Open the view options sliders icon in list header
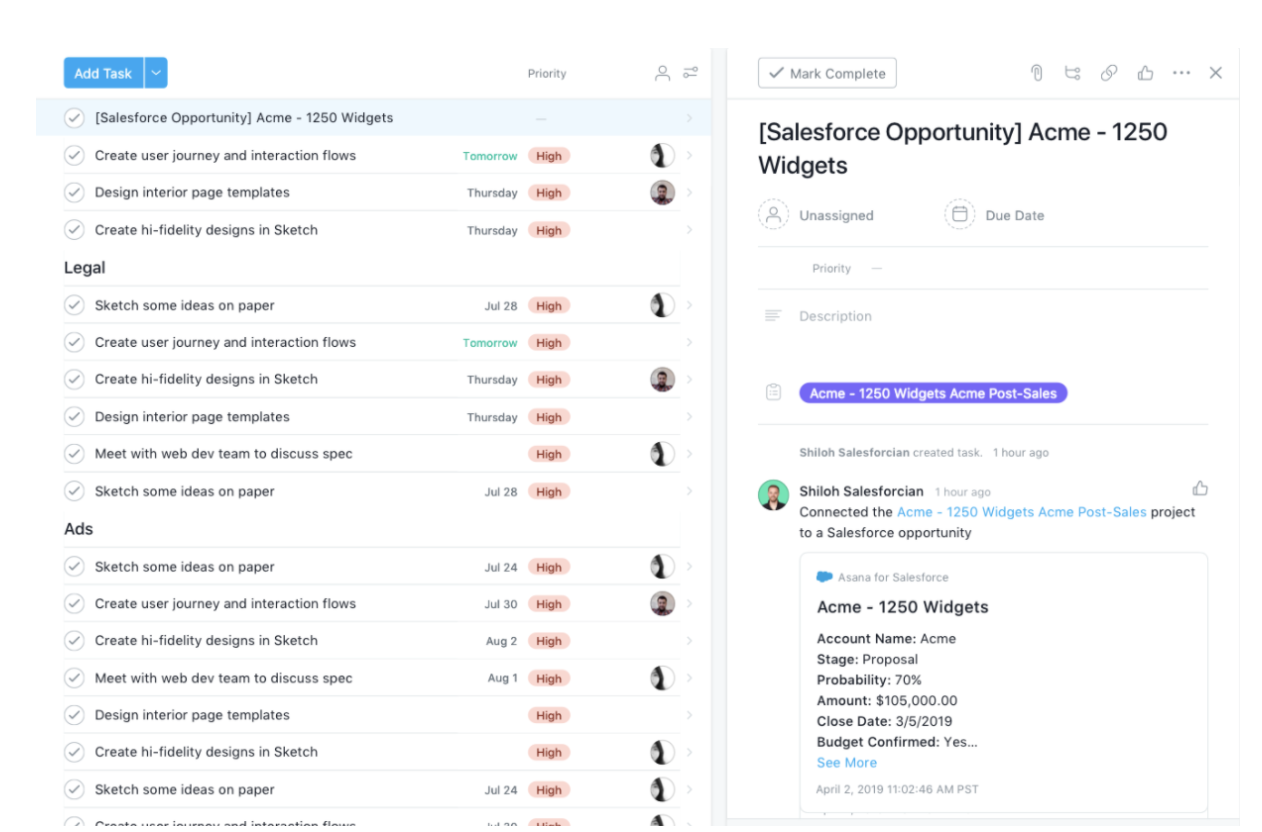The width and height of the screenshot is (1262, 832). [x=690, y=73]
